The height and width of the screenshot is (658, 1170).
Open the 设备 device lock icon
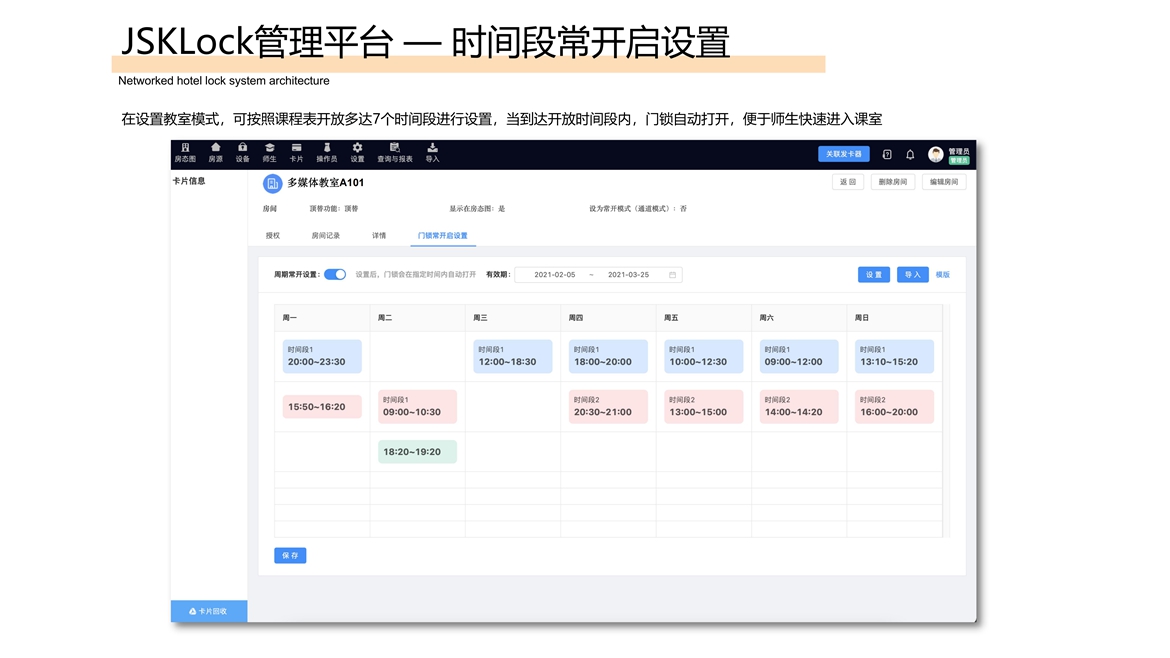[242, 148]
